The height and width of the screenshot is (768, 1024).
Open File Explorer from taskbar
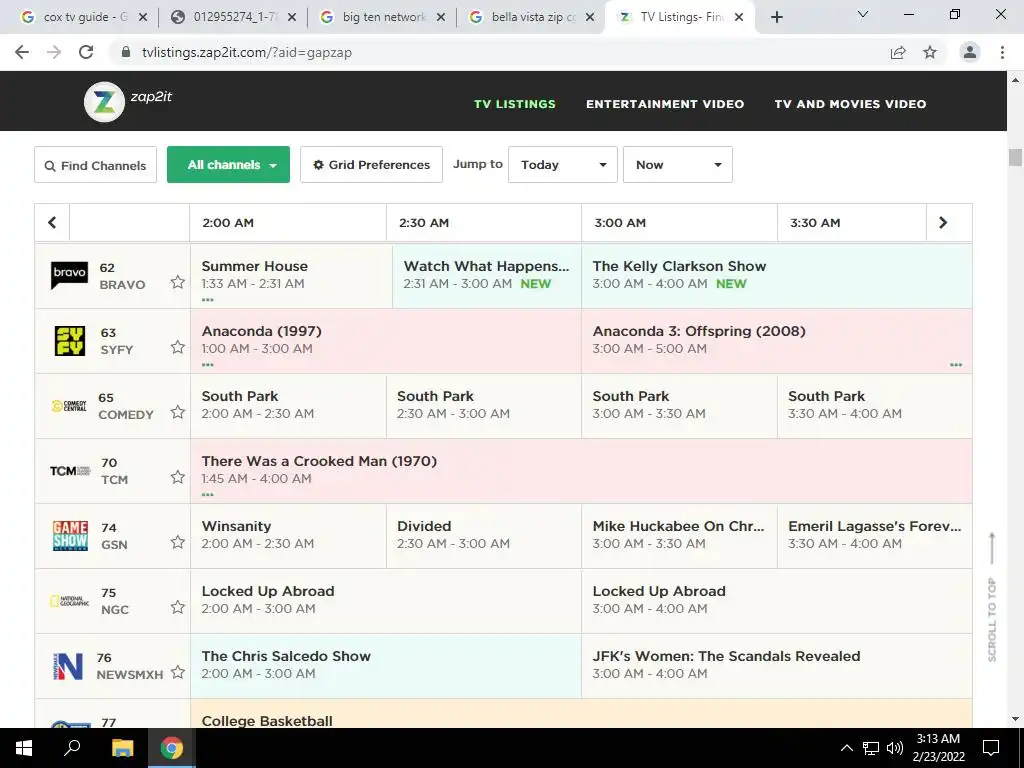[x=122, y=748]
